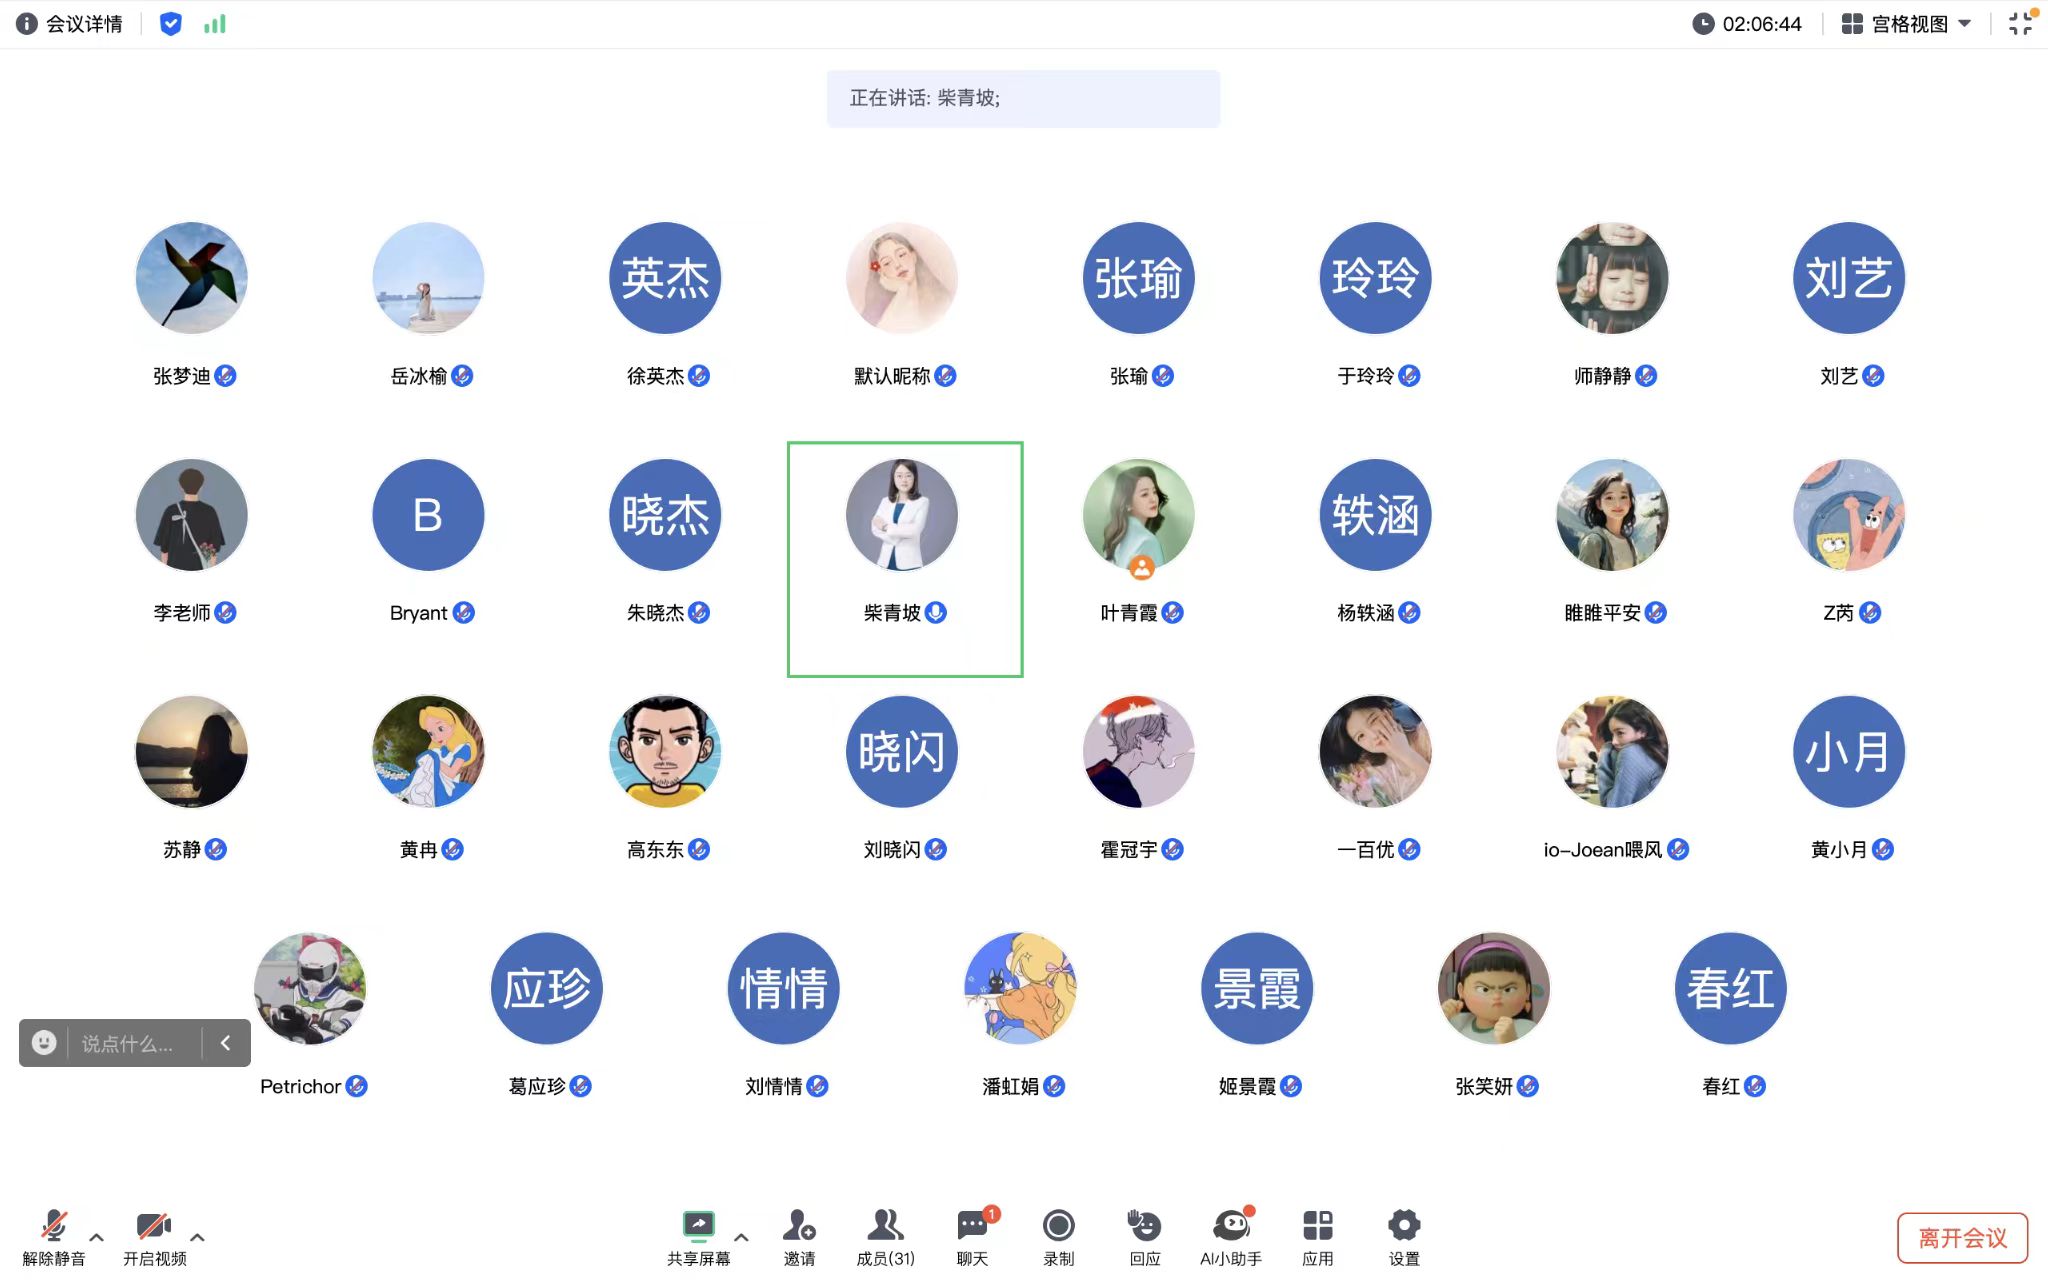Open the 邀请 invite icon
Image resolution: width=2048 pixels, height=1280 pixels.
[799, 1237]
